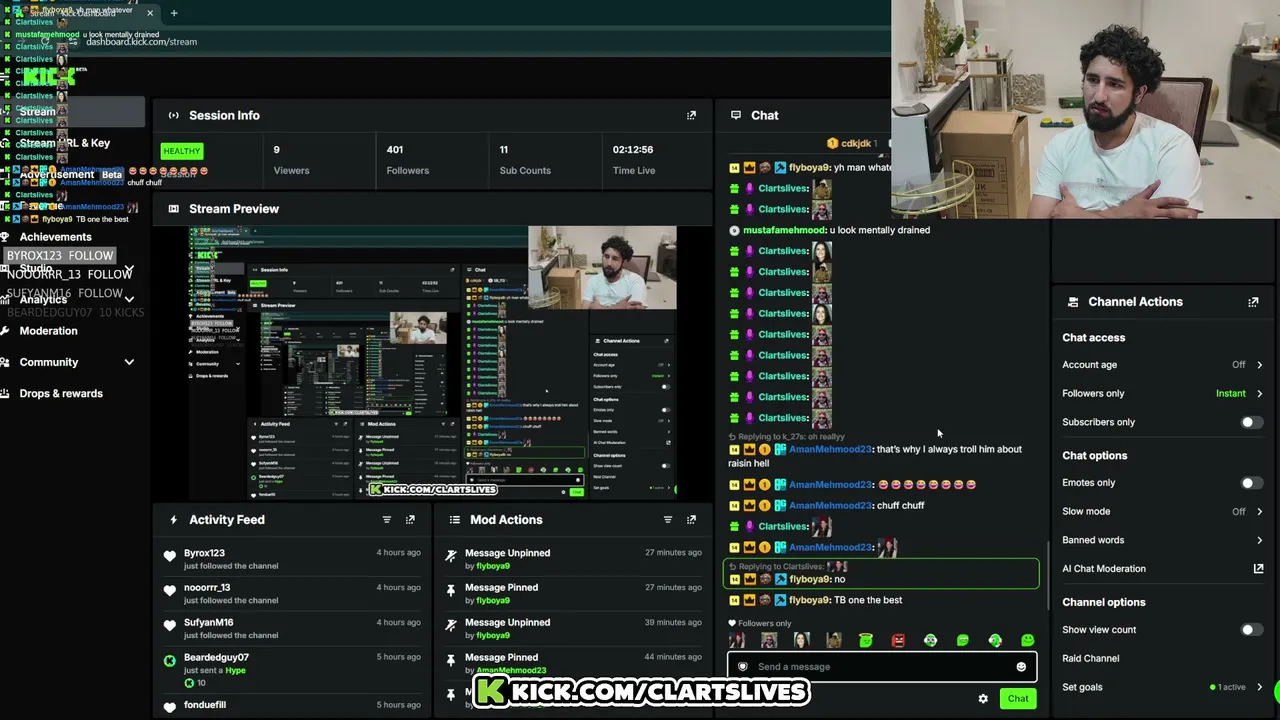1280x720 pixels.
Task: Open Achievements in sidebar
Action: [x=55, y=237]
